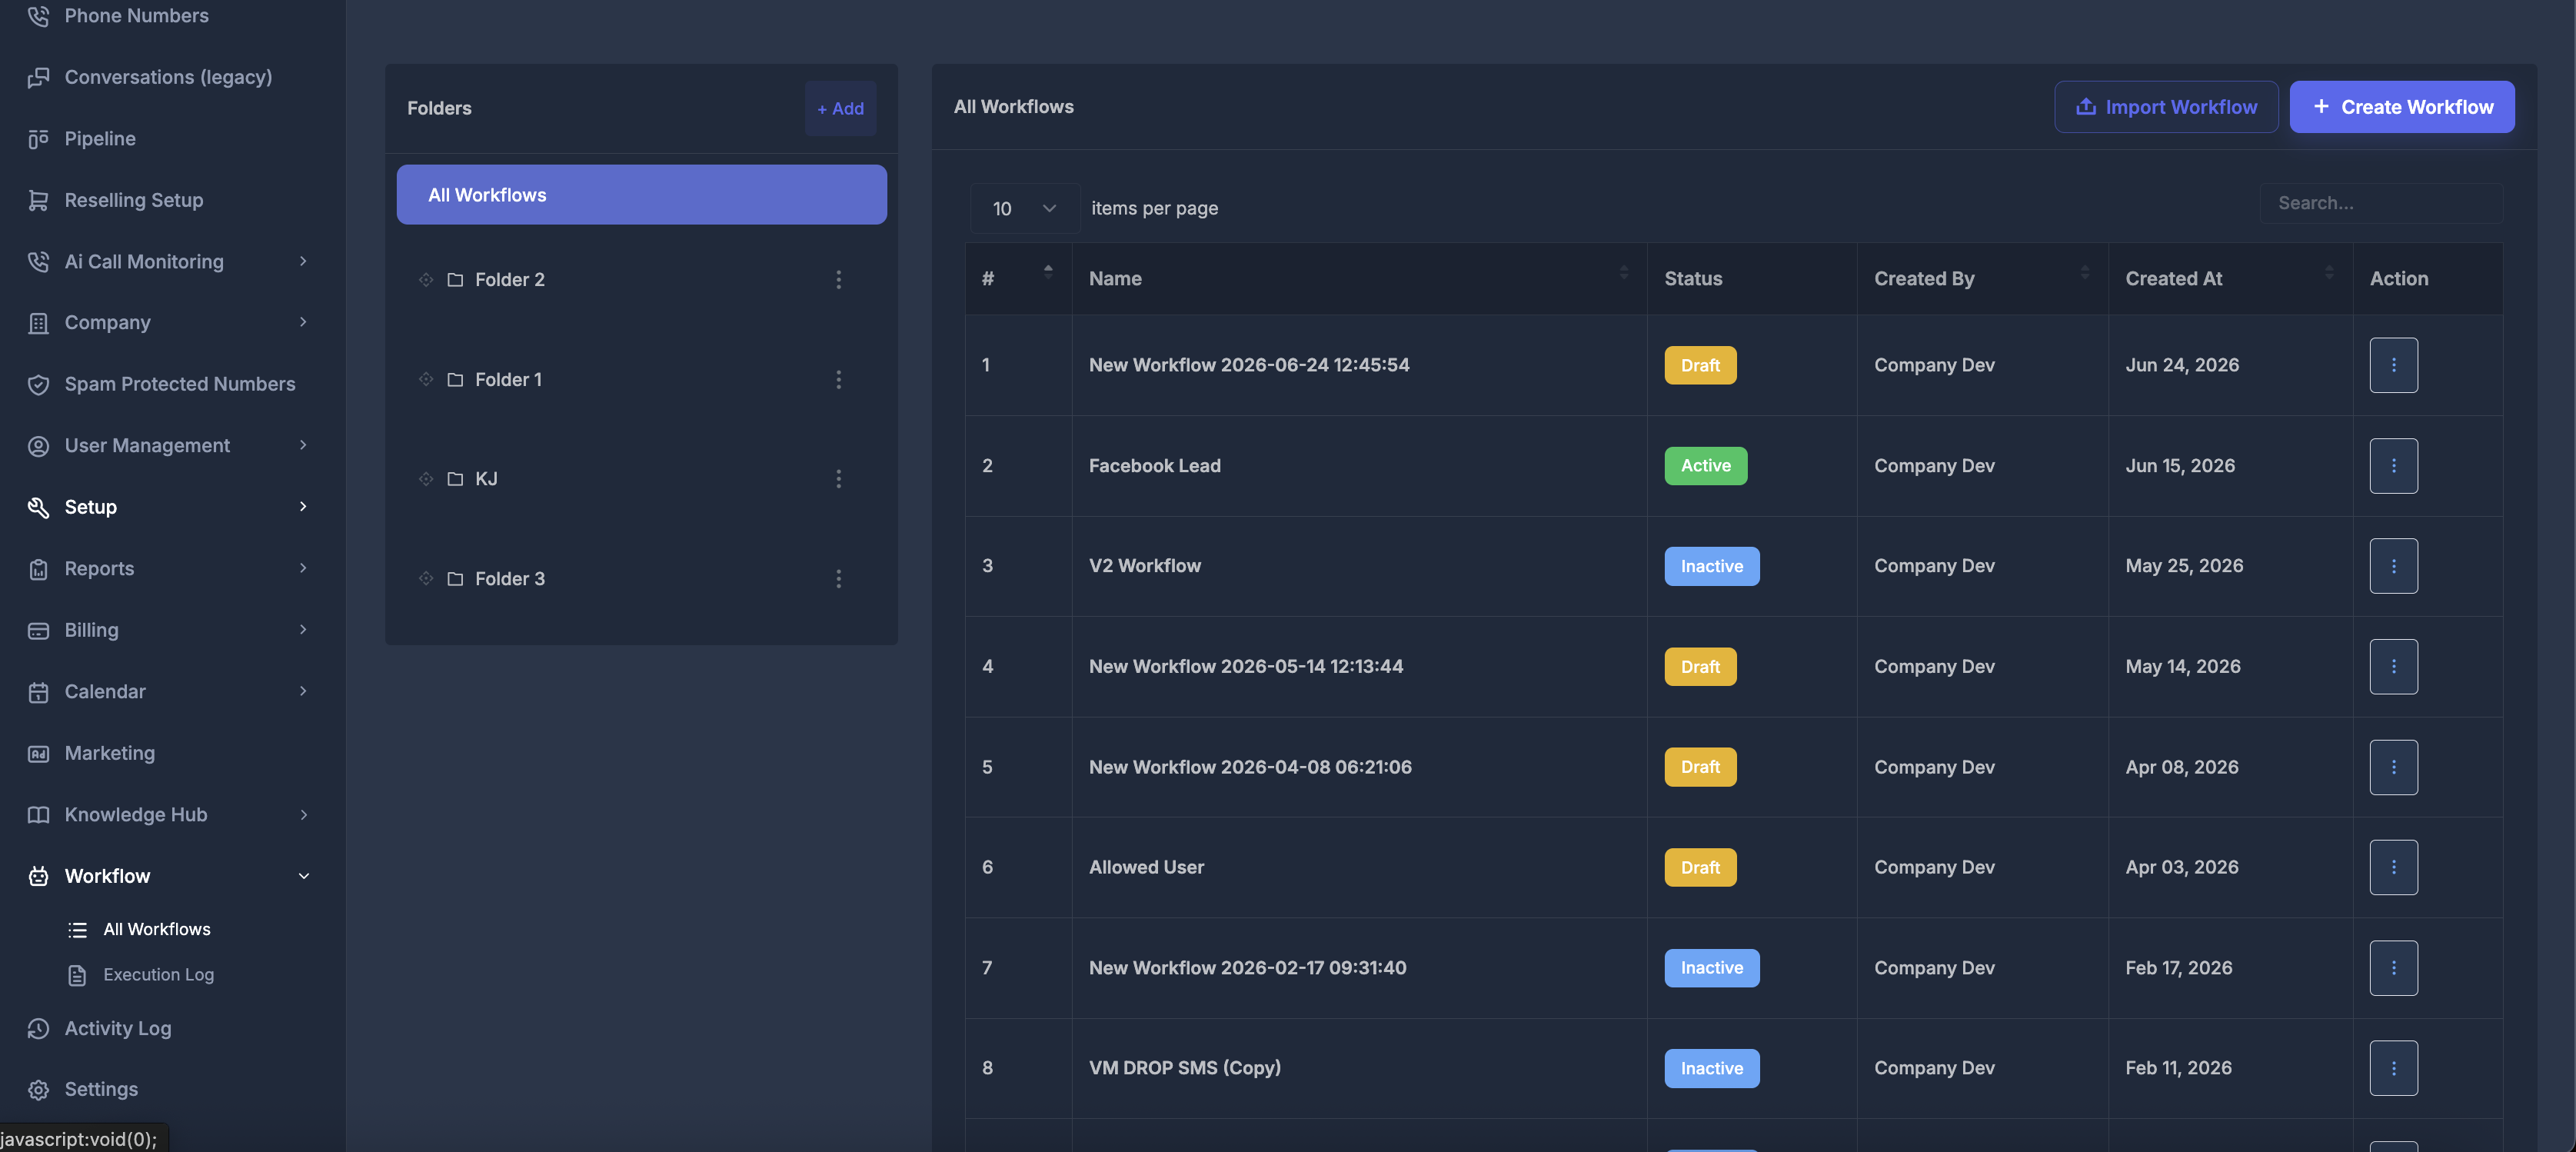Click the drag handle icon beside Folder 2
This screenshot has width=2576, height=1152.
(x=425, y=280)
